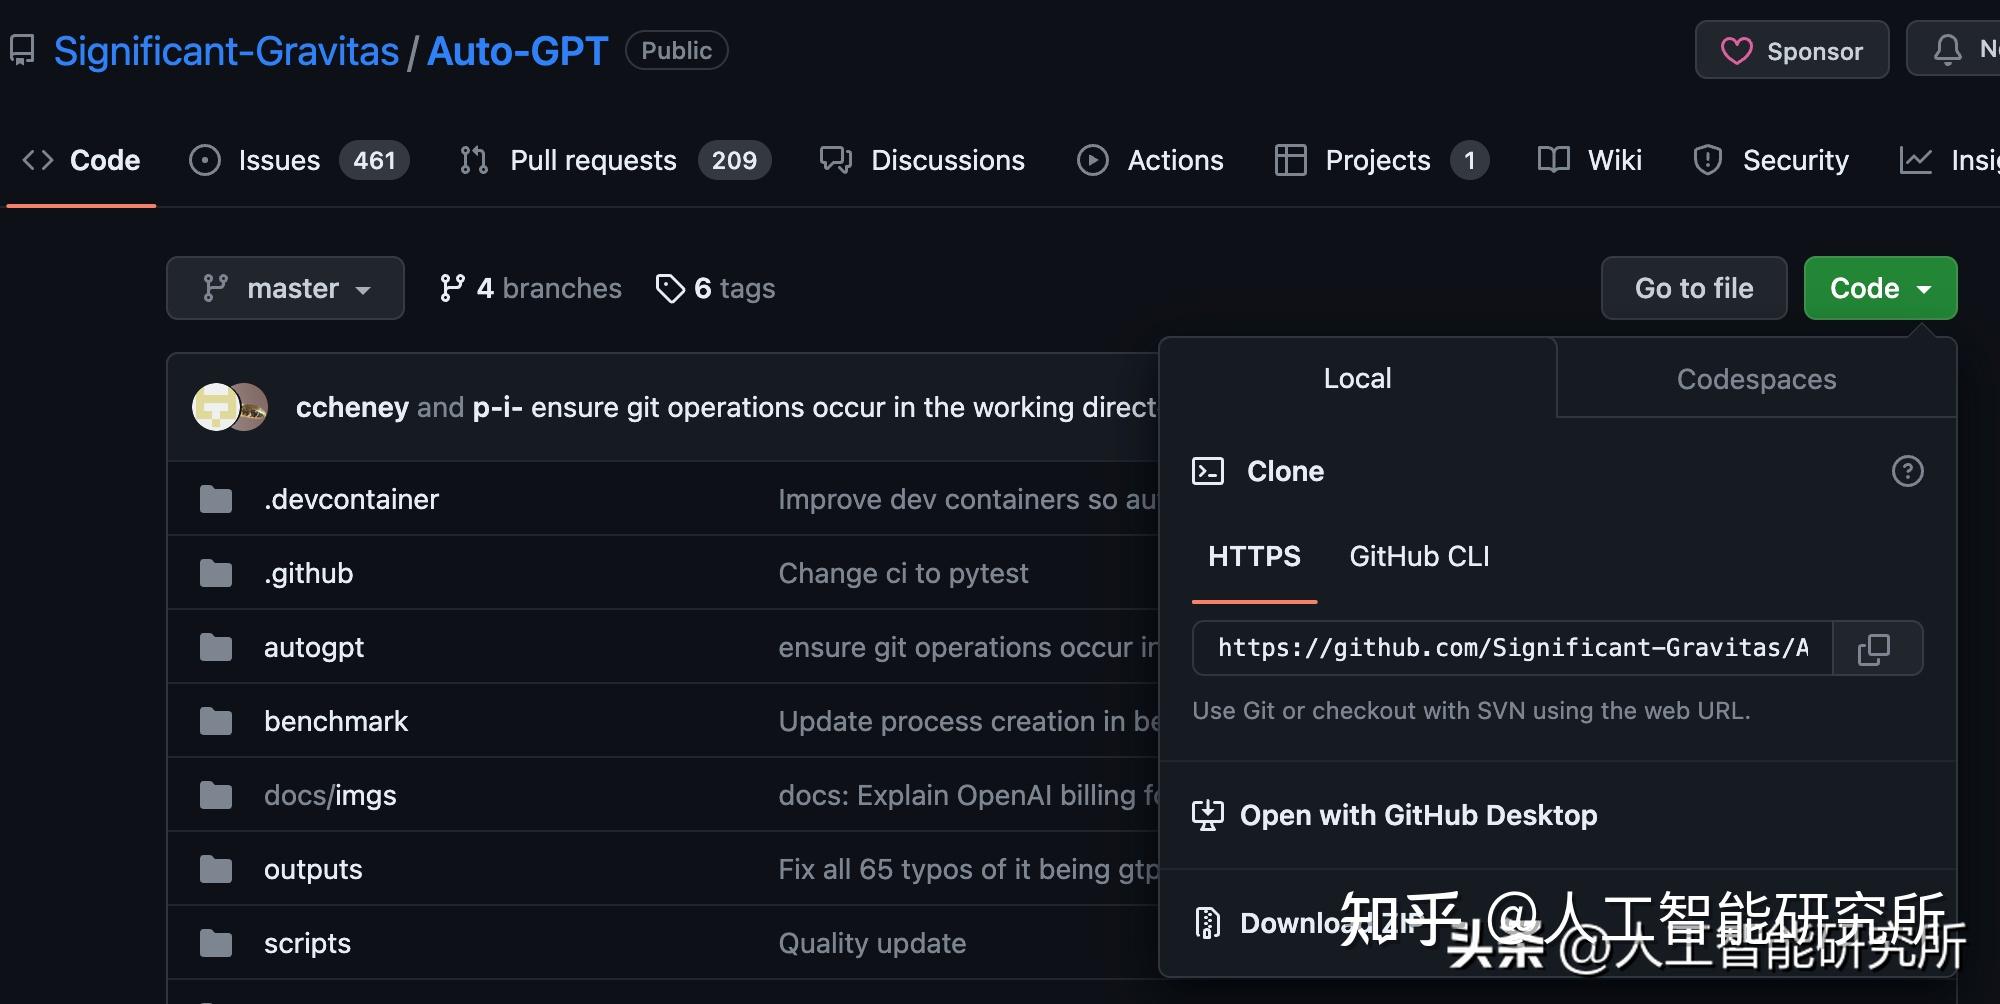Image resolution: width=2000 pixels, height=1004 pixels.
Task: Select the GitHub CLI clone option
Action: point(1419,556)
